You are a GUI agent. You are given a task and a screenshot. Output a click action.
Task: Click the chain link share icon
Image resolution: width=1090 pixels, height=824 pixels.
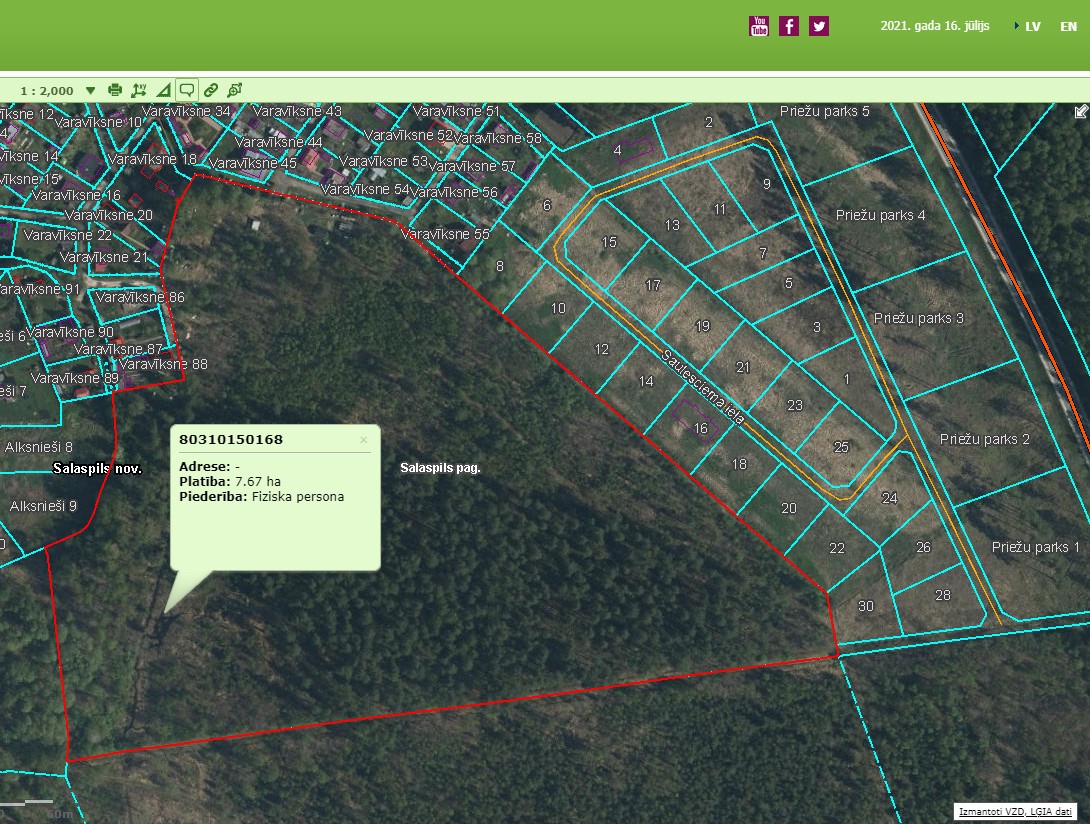[x=211, y=90]
